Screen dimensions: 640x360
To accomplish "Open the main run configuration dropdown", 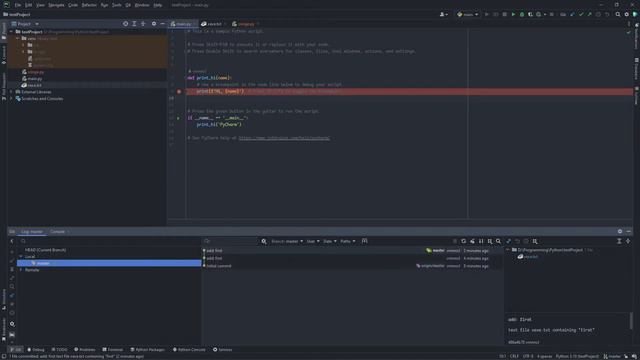I will pos(467,14).
